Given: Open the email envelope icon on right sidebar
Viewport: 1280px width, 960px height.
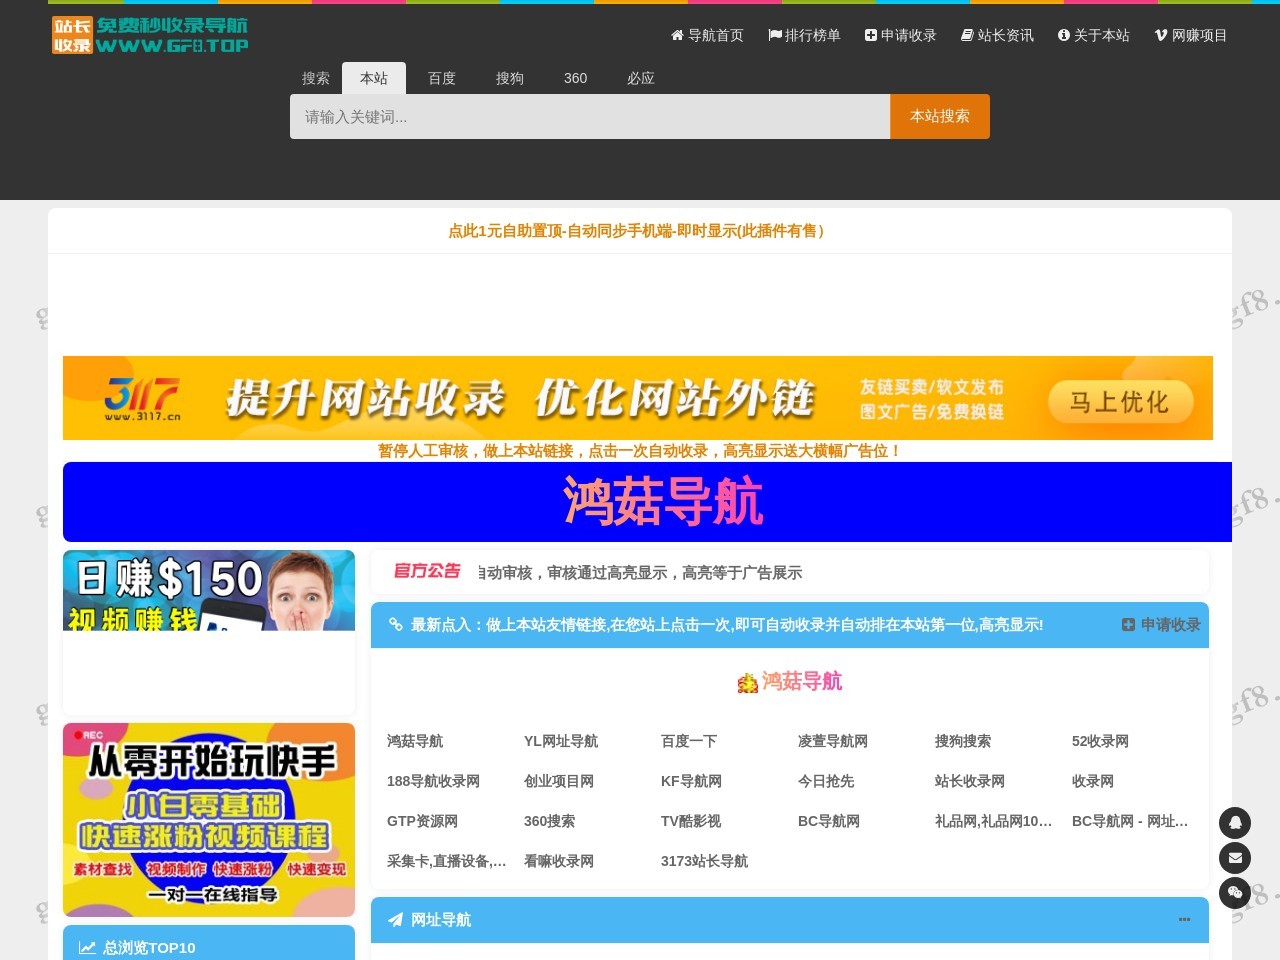Looking at the screenshot, I should tap(1235, 858).
